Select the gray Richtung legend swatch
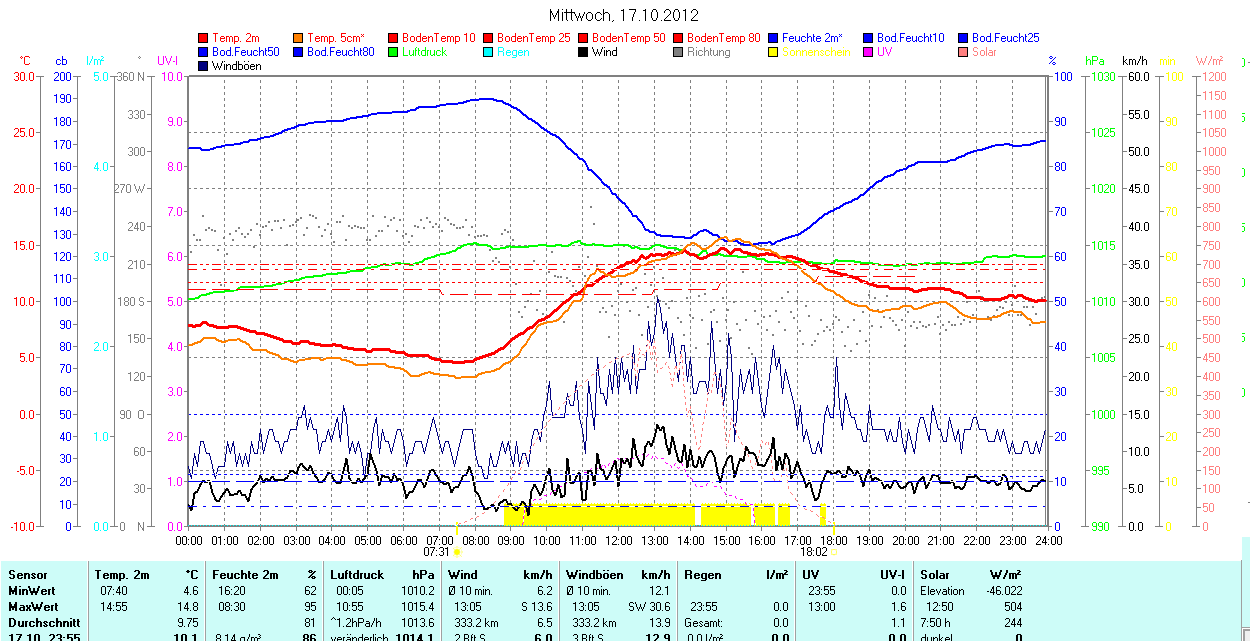This screenshot has width=1250, height=641. pos(679,52)
